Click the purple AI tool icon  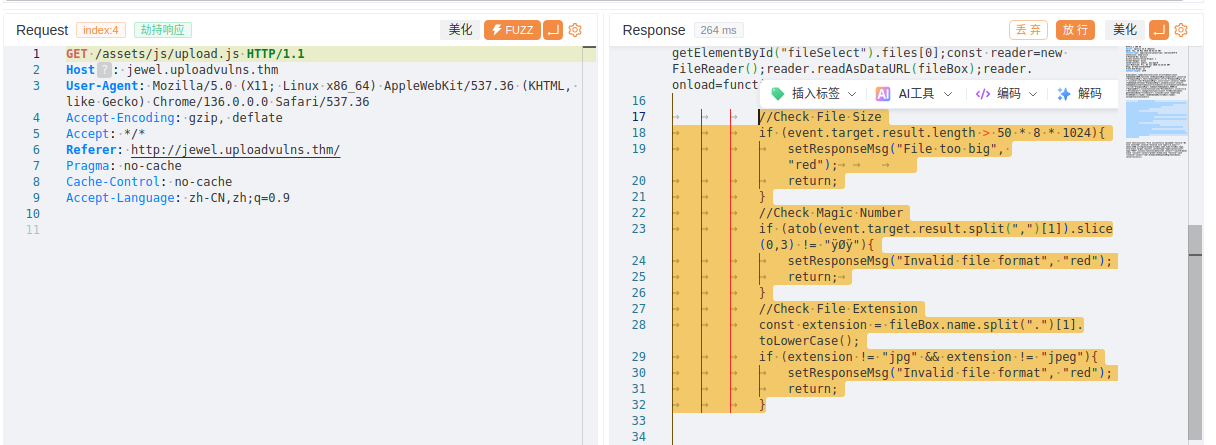883,94
